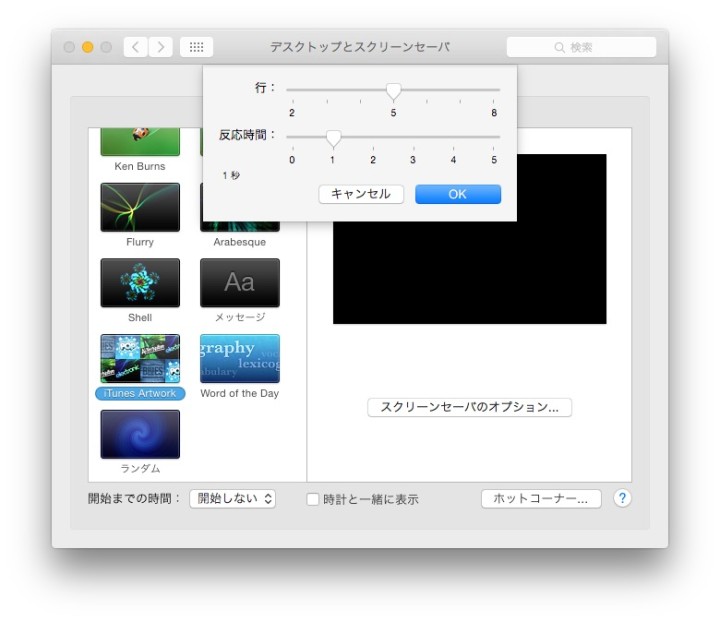
Task: Click the 行 slider handle
Action: click(x=393, y=91)
